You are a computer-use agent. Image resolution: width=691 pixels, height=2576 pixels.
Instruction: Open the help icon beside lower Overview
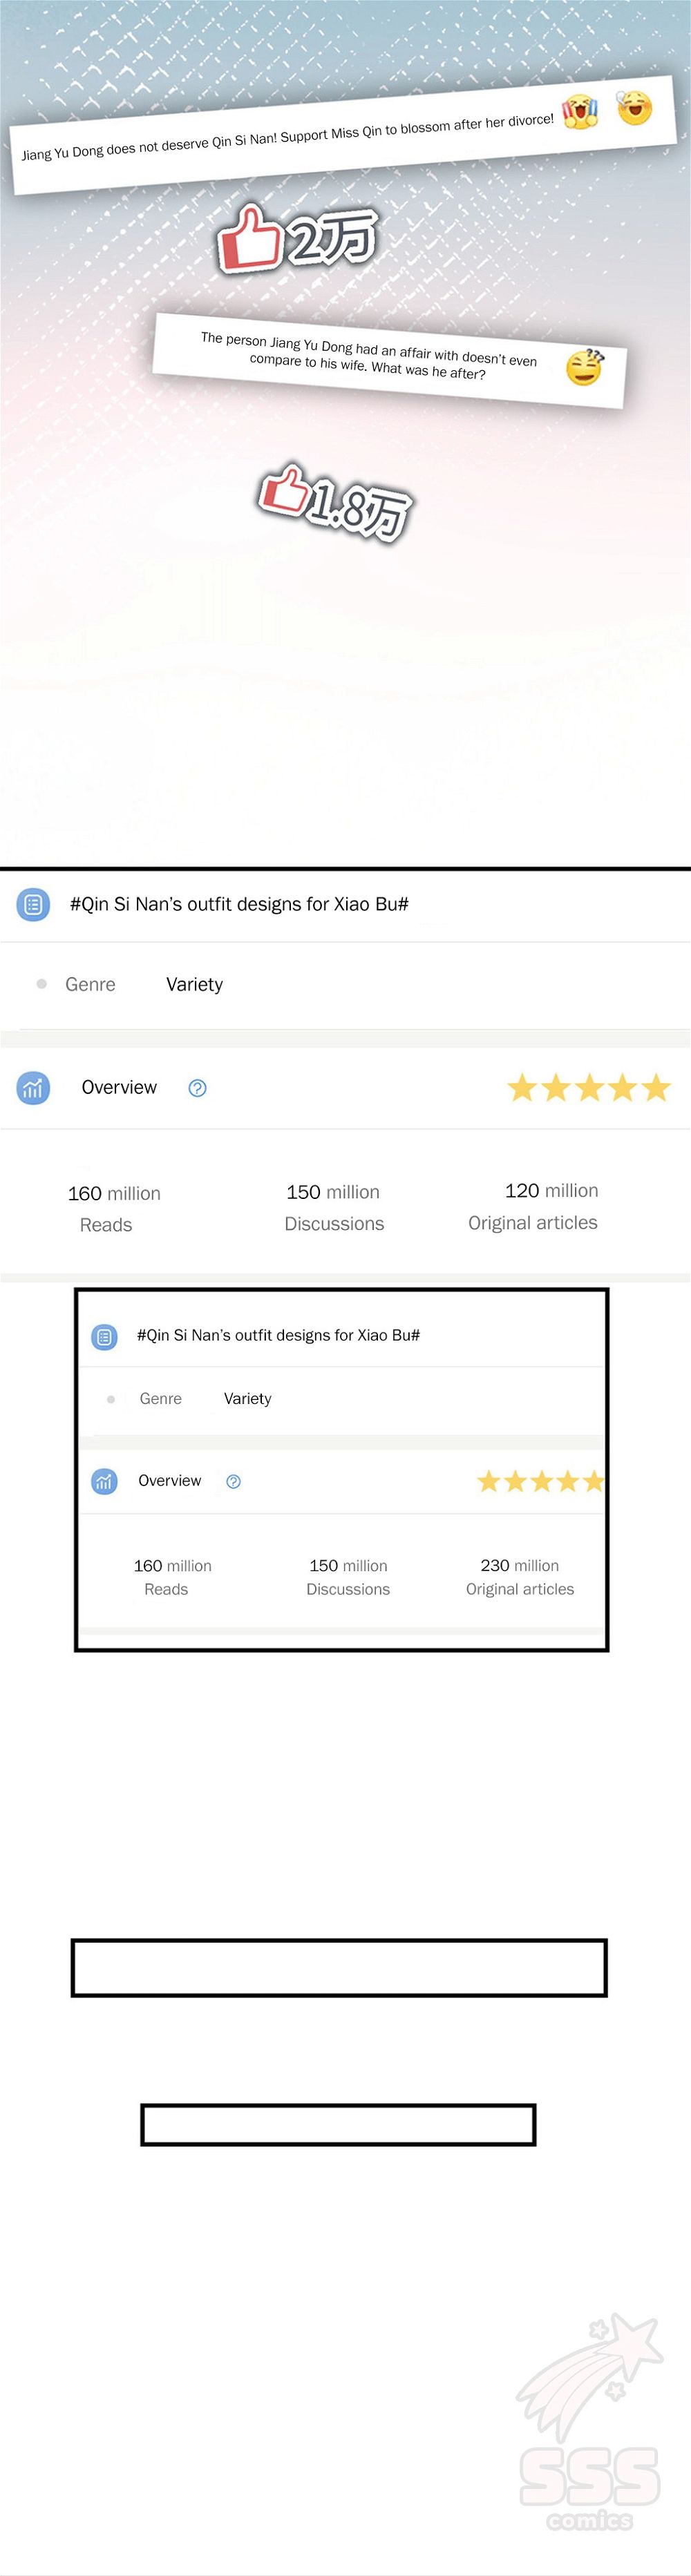tap(233, 1481)
